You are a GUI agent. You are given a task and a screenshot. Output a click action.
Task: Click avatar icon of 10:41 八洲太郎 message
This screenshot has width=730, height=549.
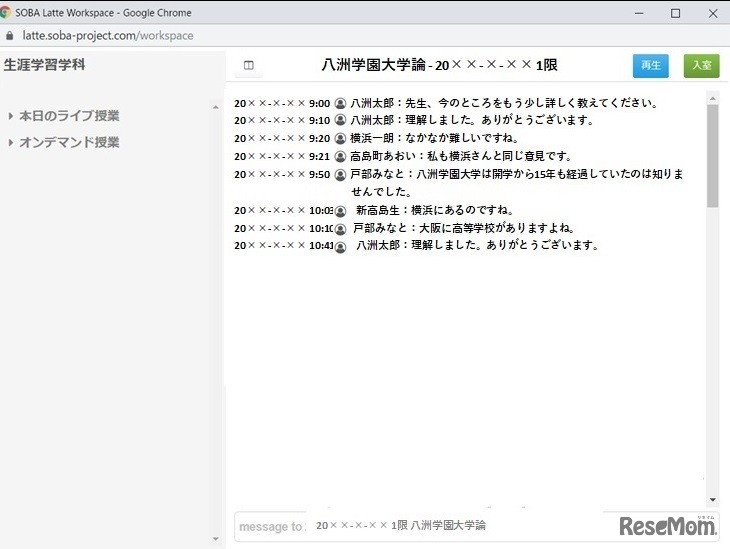(x=340, y=247)
